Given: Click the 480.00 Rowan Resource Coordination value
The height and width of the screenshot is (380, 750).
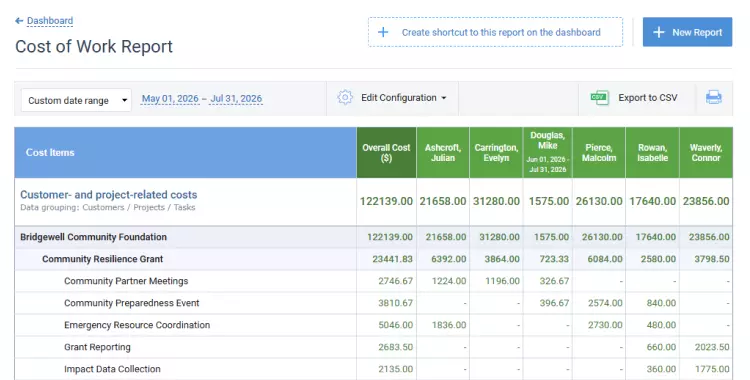Looking at the screenshot, I should (662, 325).
